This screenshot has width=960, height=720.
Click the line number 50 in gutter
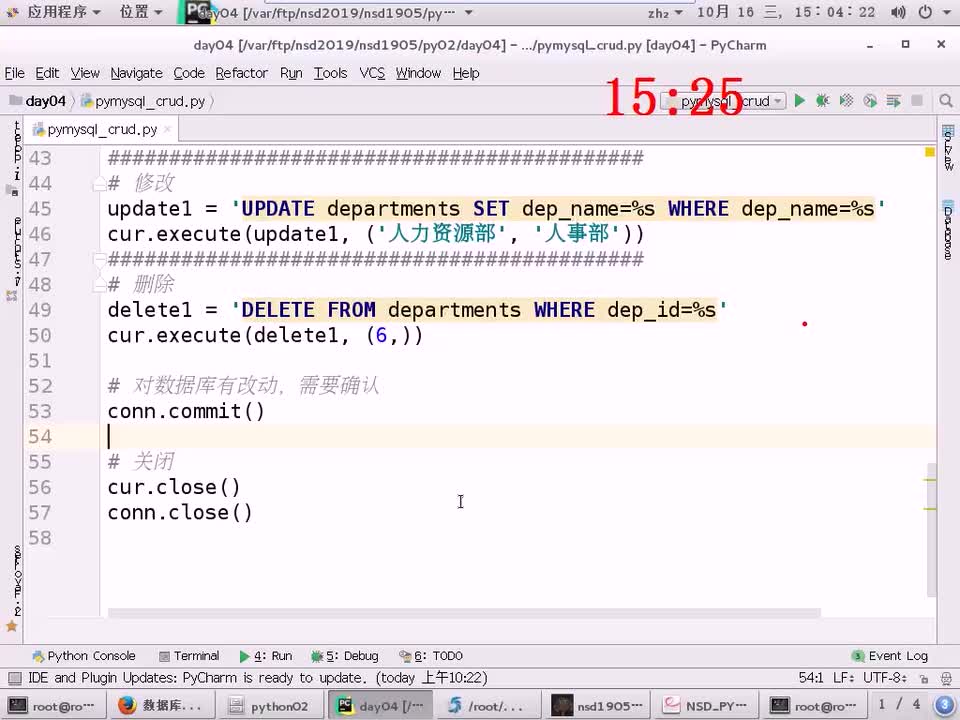(40, 336)
